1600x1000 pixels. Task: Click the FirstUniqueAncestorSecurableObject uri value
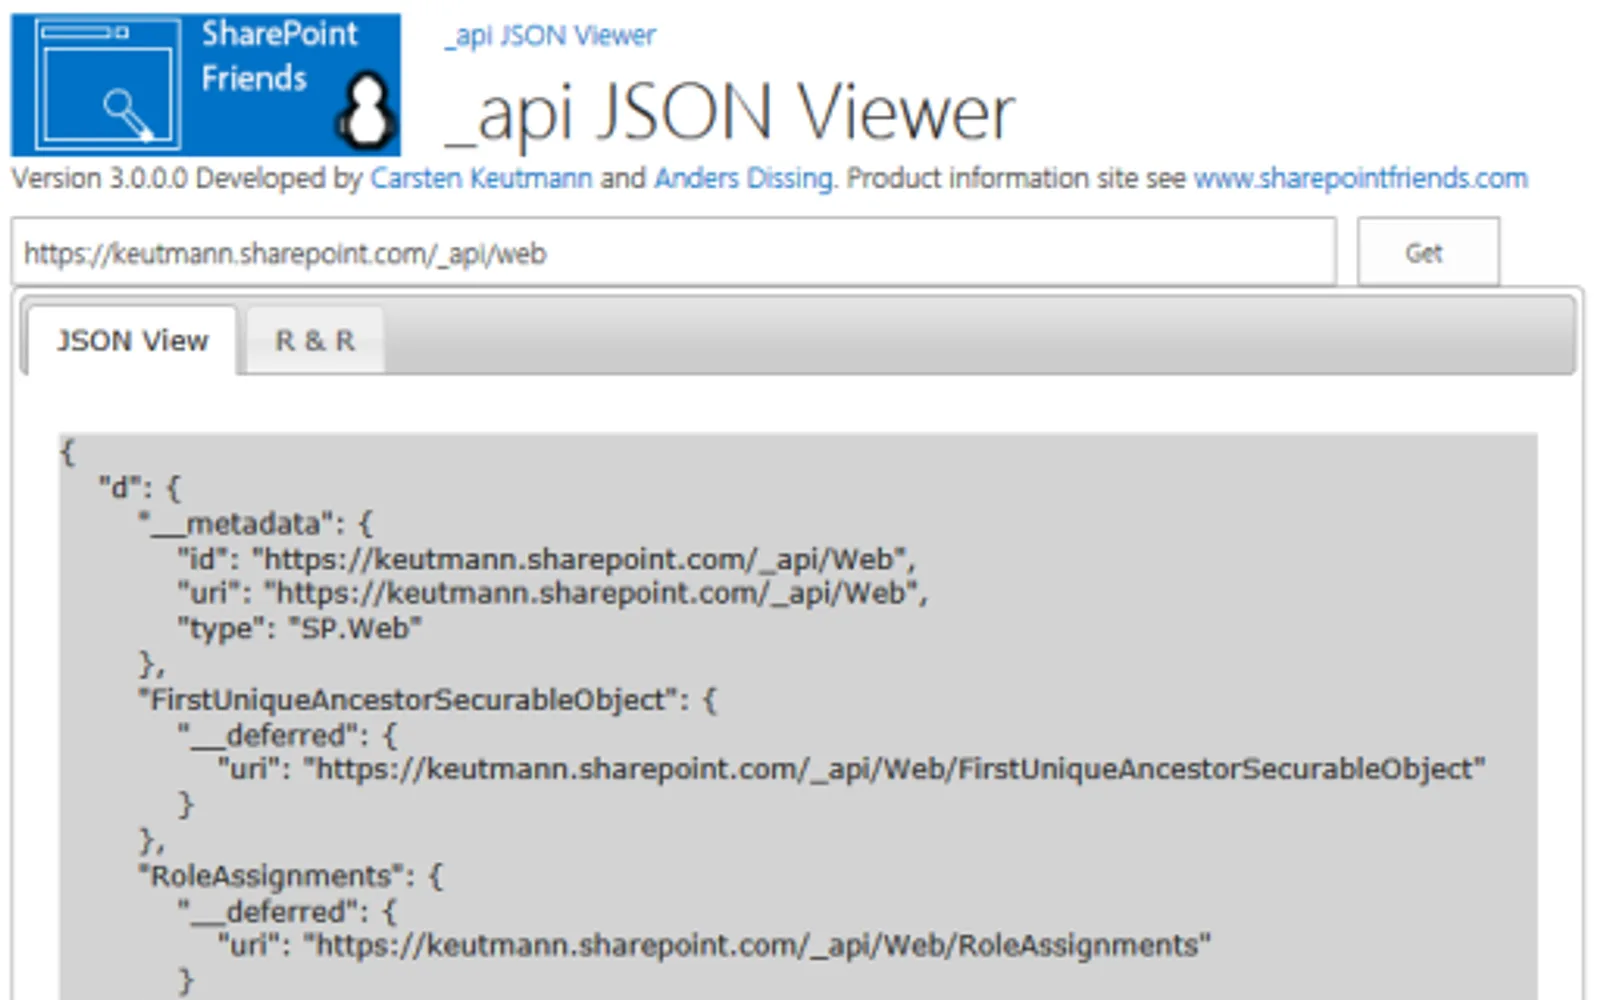click(x=894, y=770)
